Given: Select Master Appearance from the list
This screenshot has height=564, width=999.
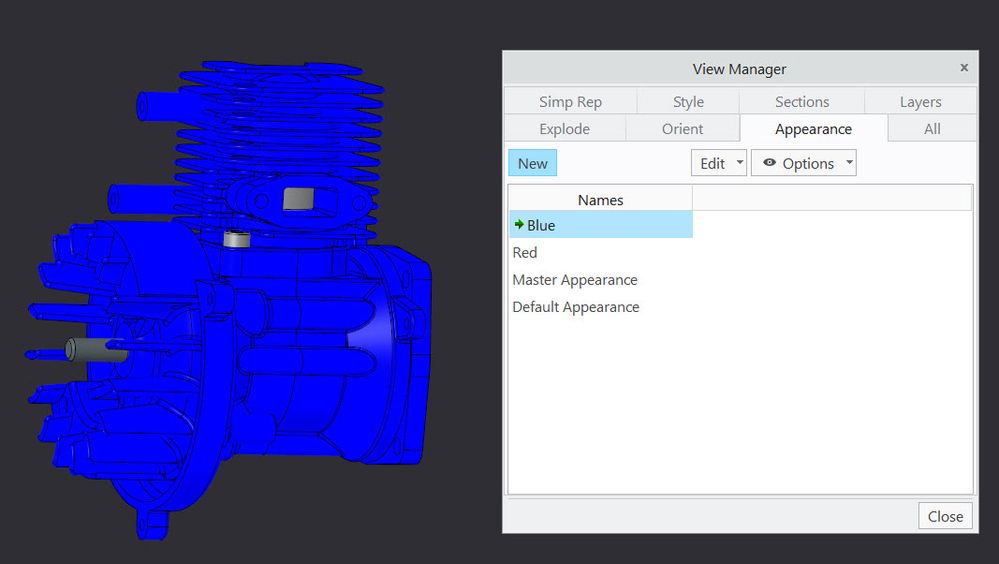Looking at the screenshot, I should (574, 280).
